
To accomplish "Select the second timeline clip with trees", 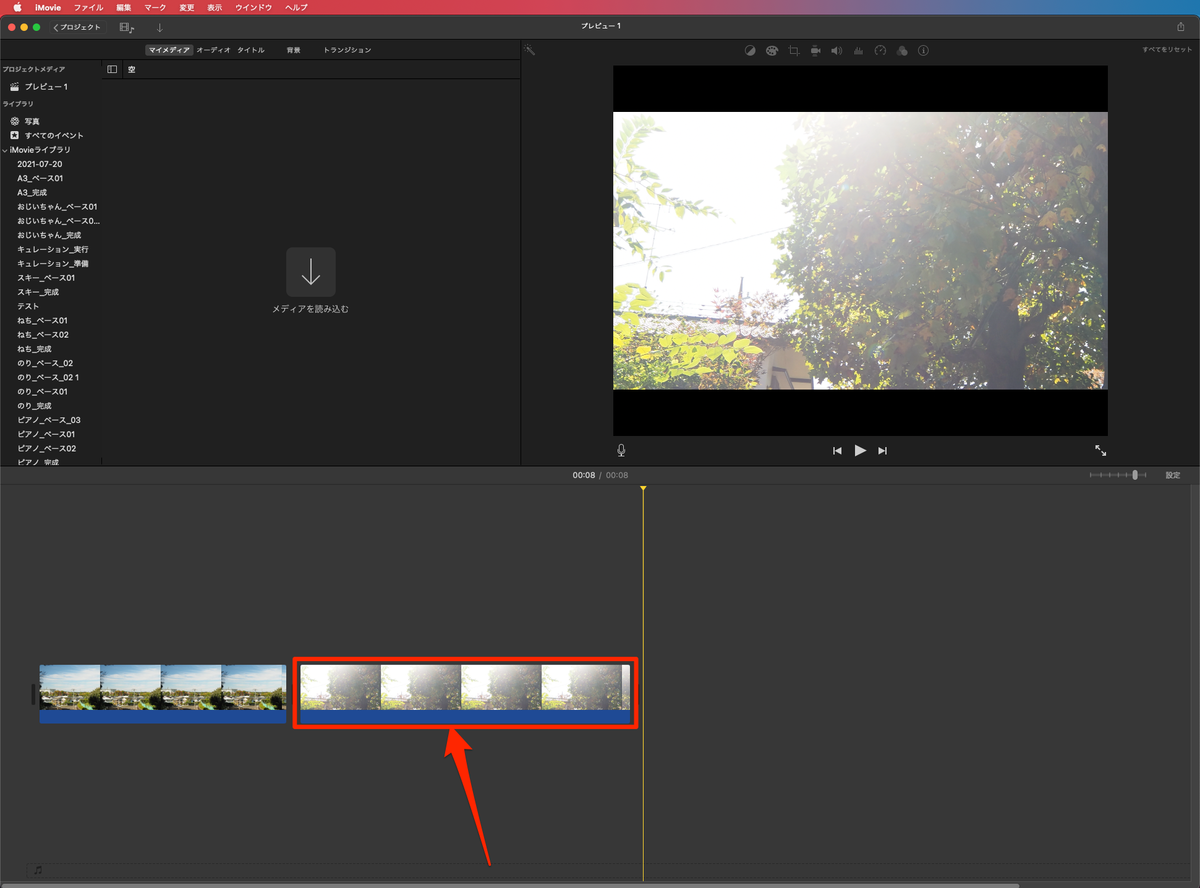I will [465, 694].
